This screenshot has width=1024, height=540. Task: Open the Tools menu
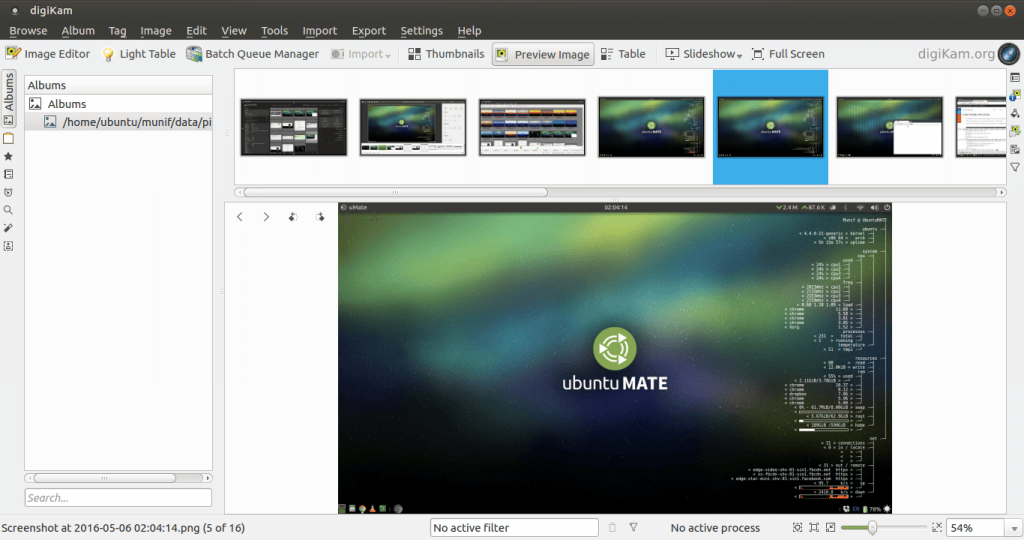pos(274,31)
